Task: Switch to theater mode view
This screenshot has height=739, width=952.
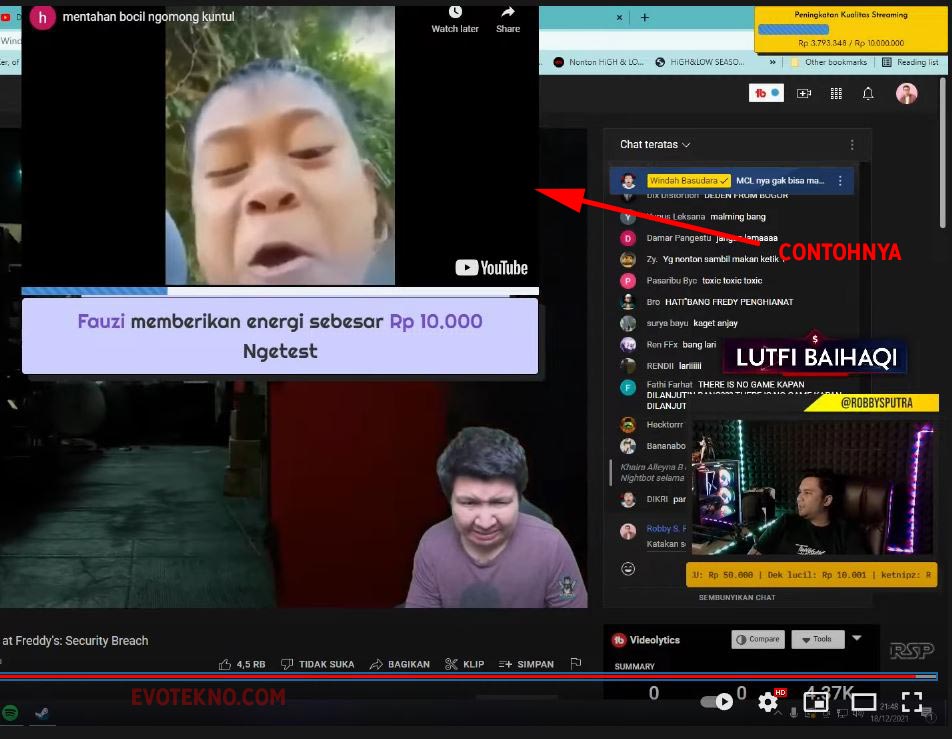Action: pos(864,702)
